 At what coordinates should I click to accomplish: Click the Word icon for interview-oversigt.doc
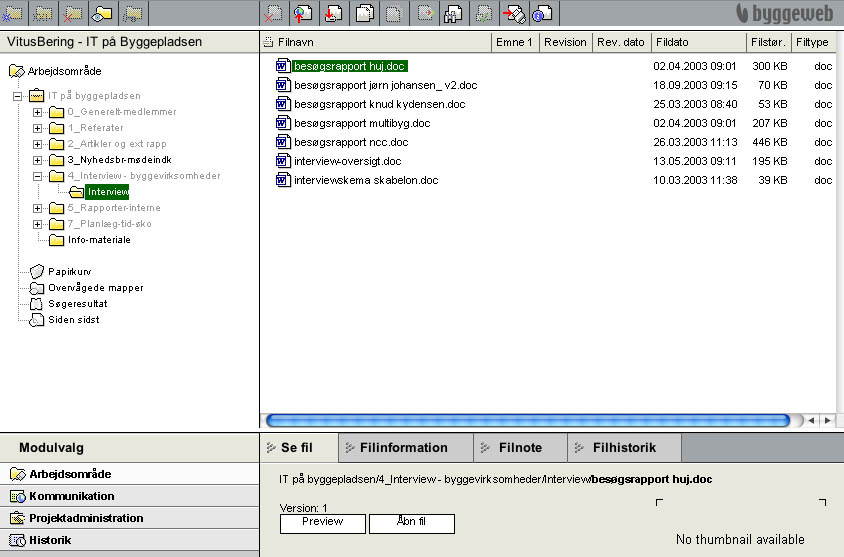pos(282,161)
